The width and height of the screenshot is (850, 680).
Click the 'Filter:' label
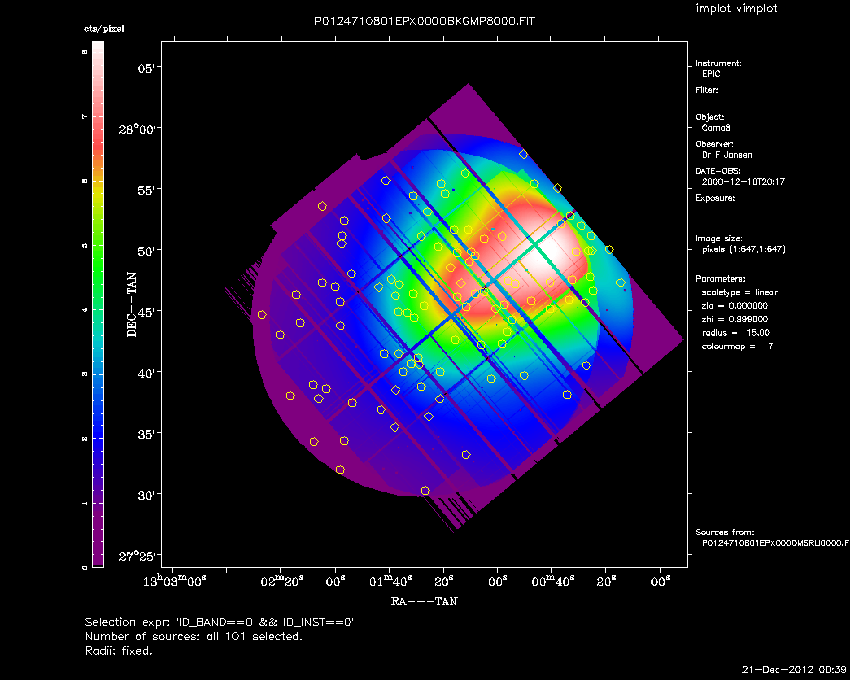click(x=707, y=90)
